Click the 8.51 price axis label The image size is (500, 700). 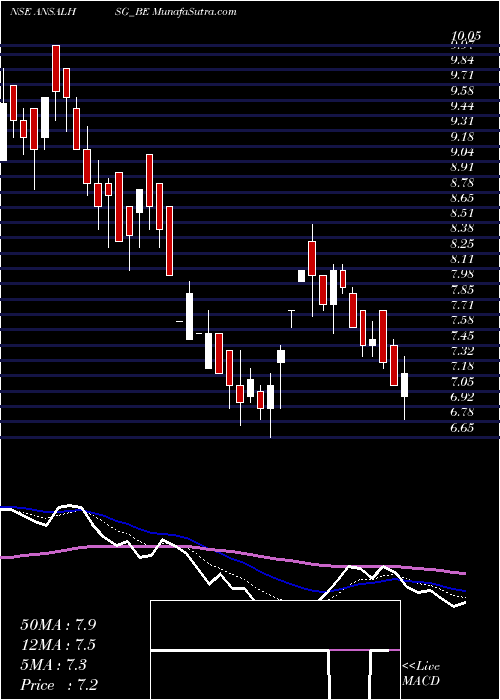coord(462,213)
